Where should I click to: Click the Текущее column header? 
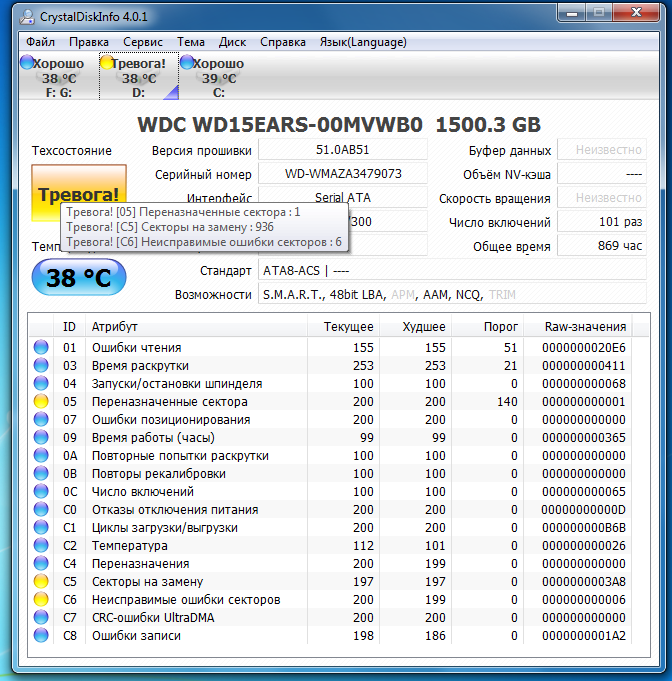point(344,327)
